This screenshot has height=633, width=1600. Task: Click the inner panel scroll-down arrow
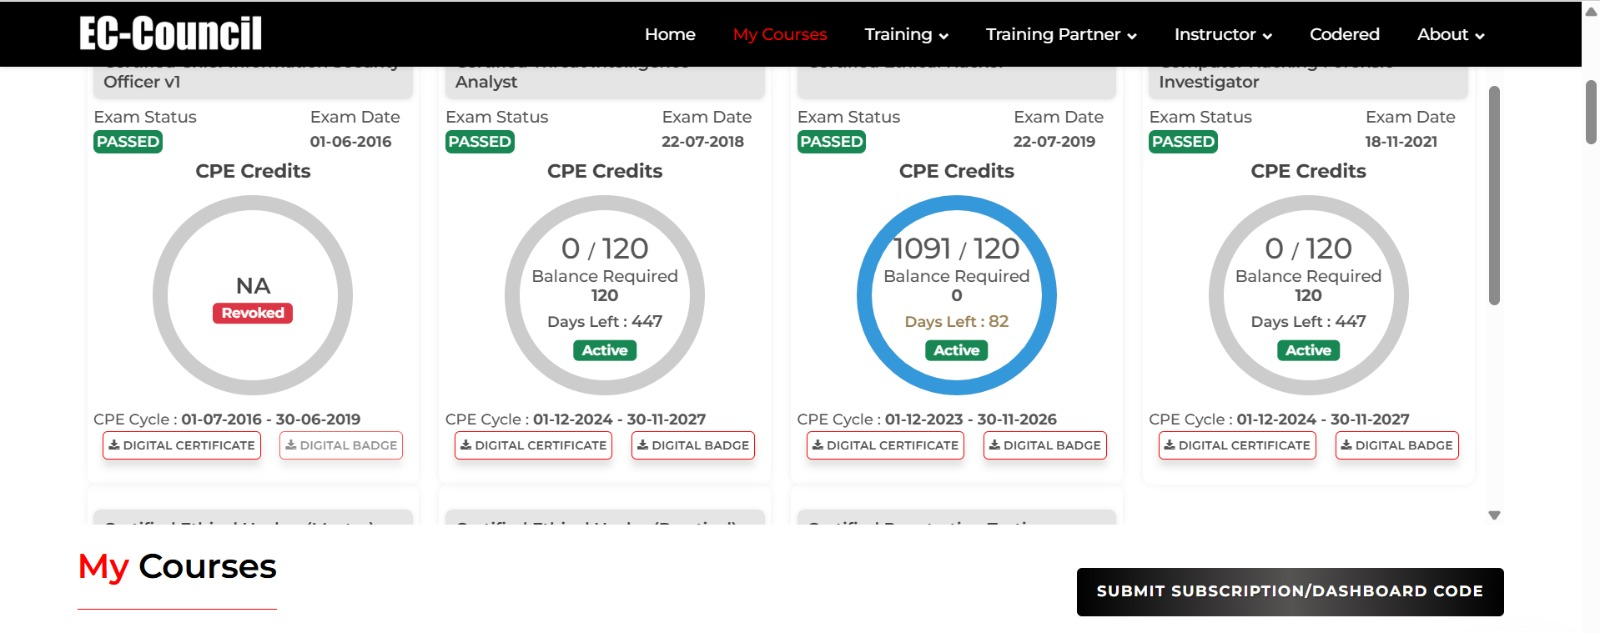pos(1494,516)
